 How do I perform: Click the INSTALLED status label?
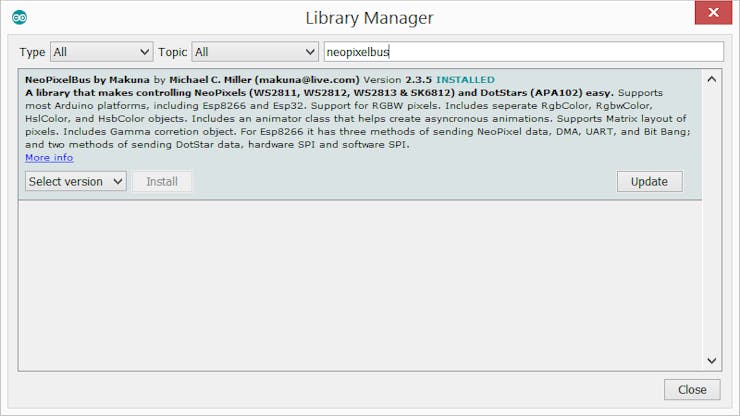tap(465, 80)
